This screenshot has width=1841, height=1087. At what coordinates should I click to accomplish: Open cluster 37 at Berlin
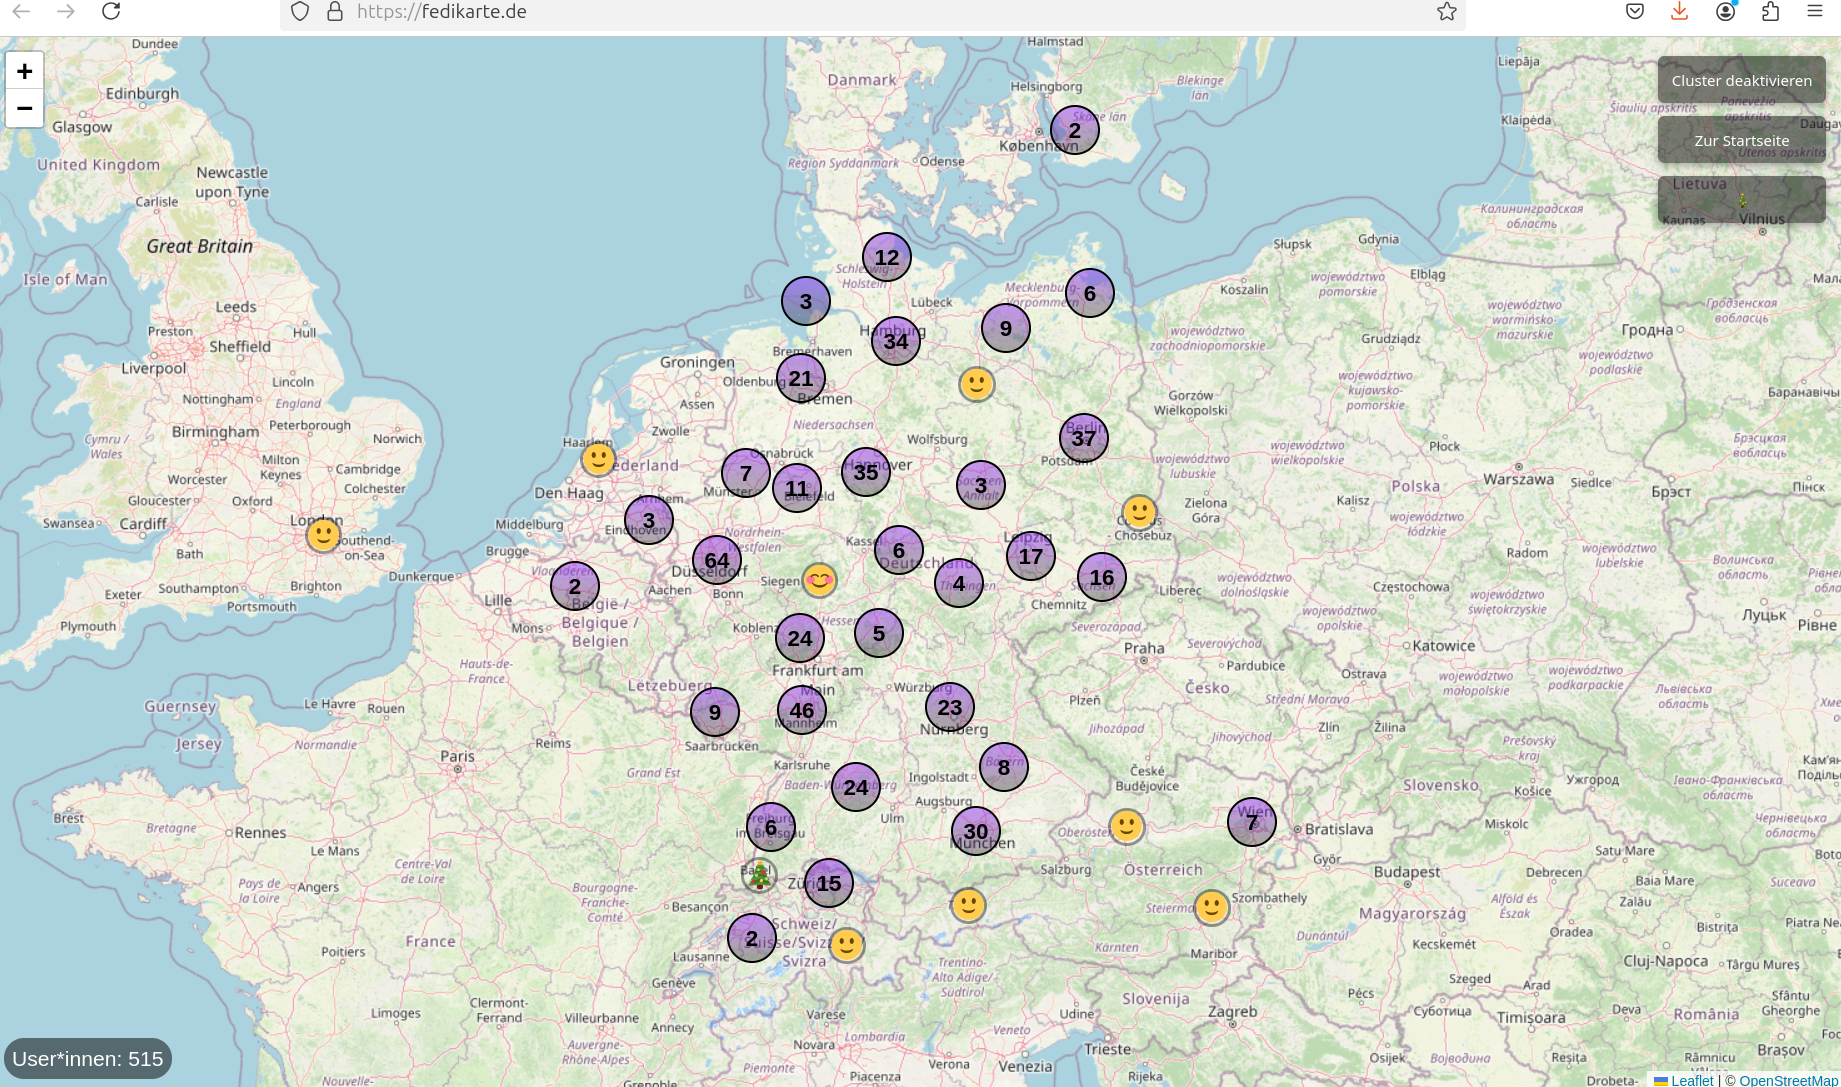click(x=1084, y=438)
